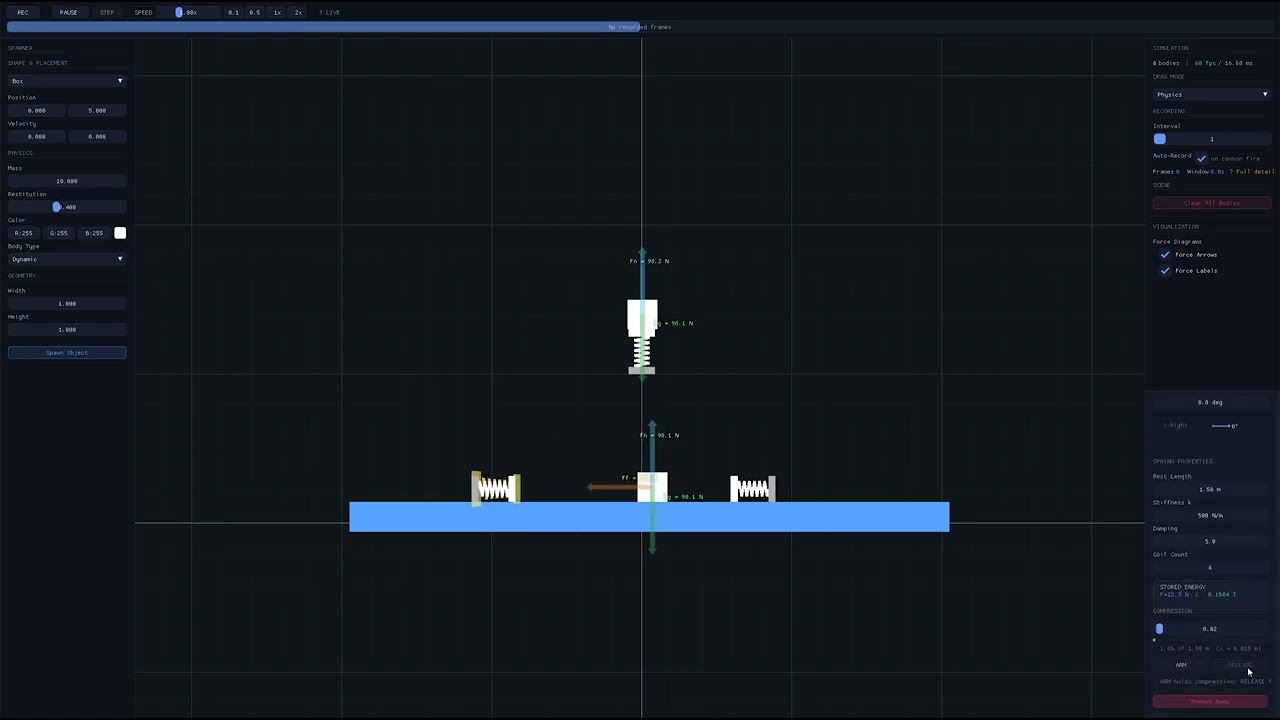Select the yellow-capped spring on platform left

pos(496,488)
